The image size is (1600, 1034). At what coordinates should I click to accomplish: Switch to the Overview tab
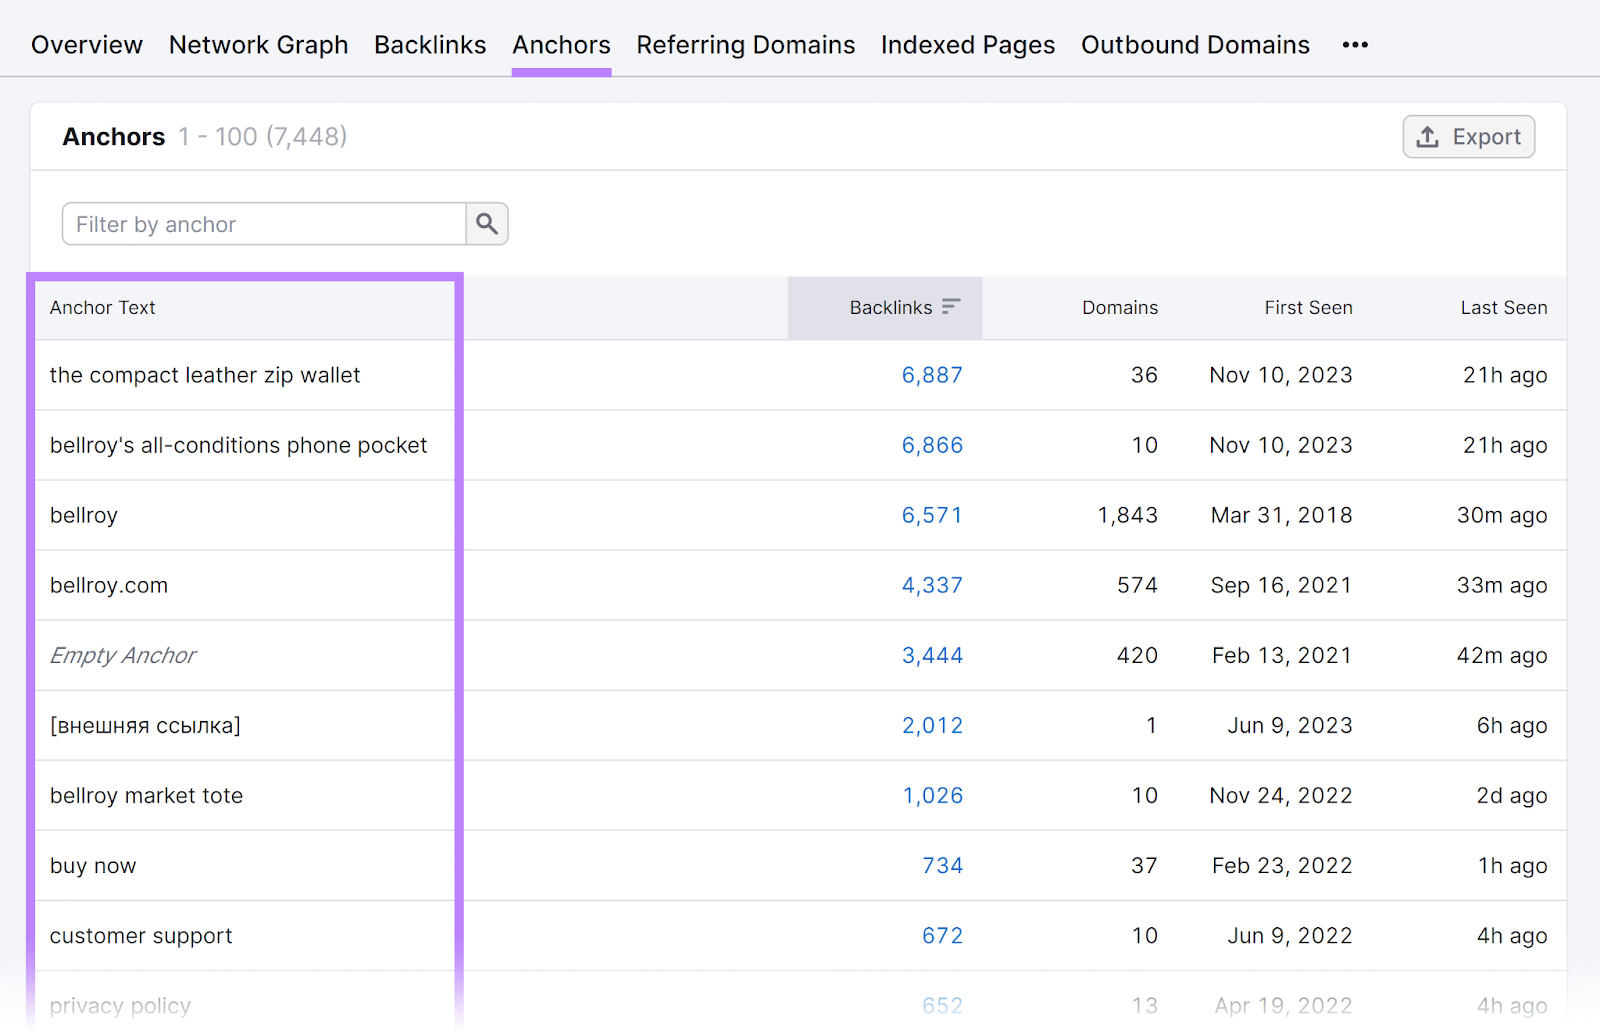click(87, 45)
